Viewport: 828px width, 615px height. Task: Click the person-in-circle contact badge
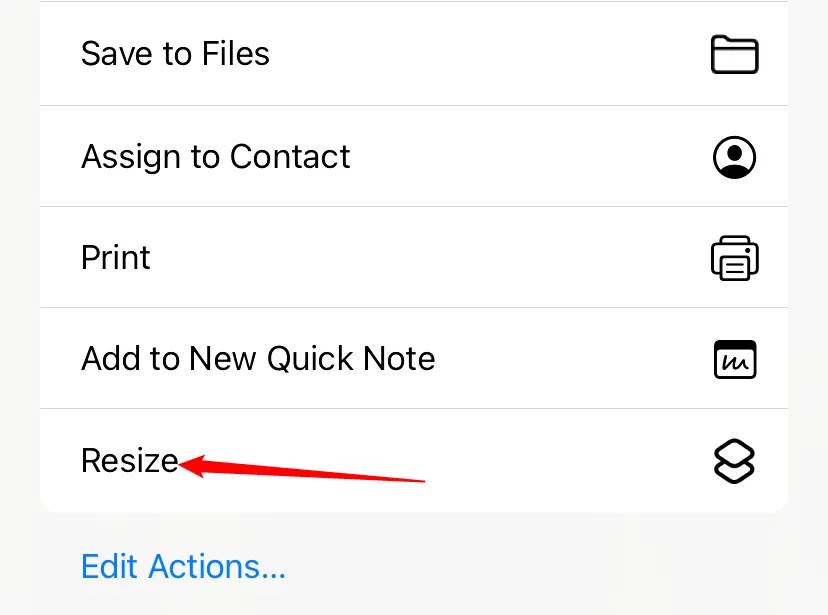coord(734,157)
